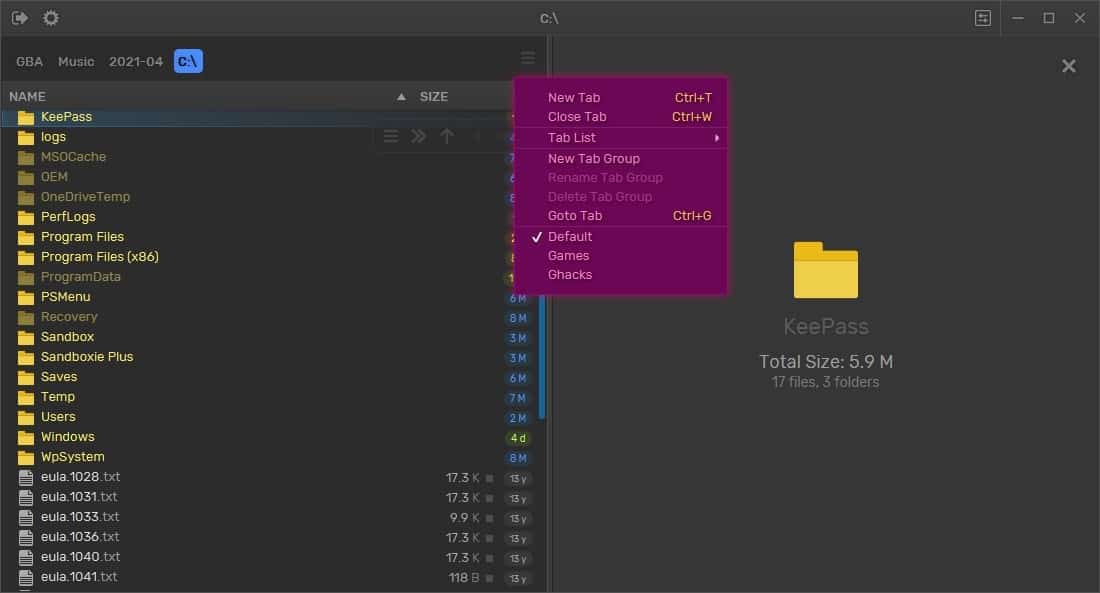
Task: Create a New Tab Group
Action: tap(593, 158)
